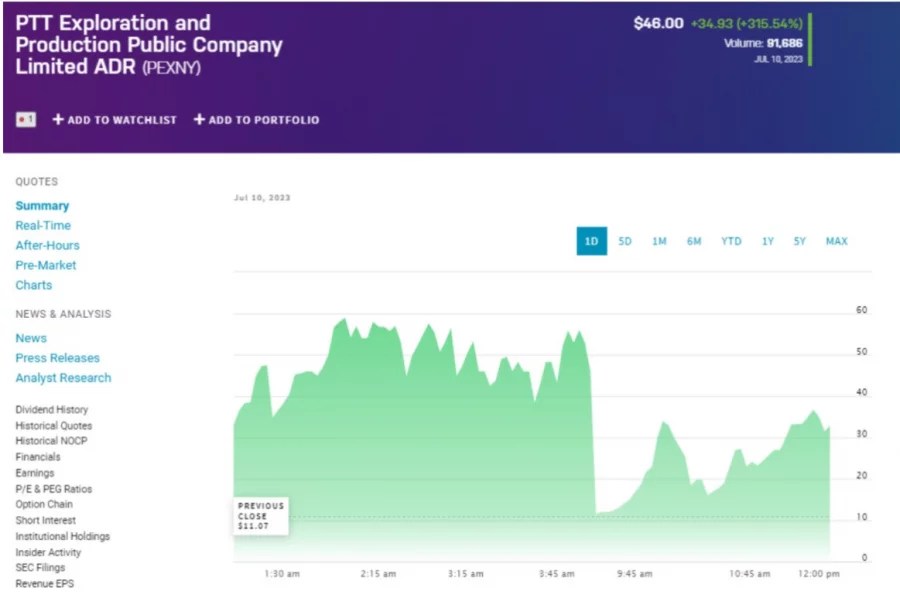Open the Pre-Market quote page
The image size is (900, 605).
coord(45,265)
